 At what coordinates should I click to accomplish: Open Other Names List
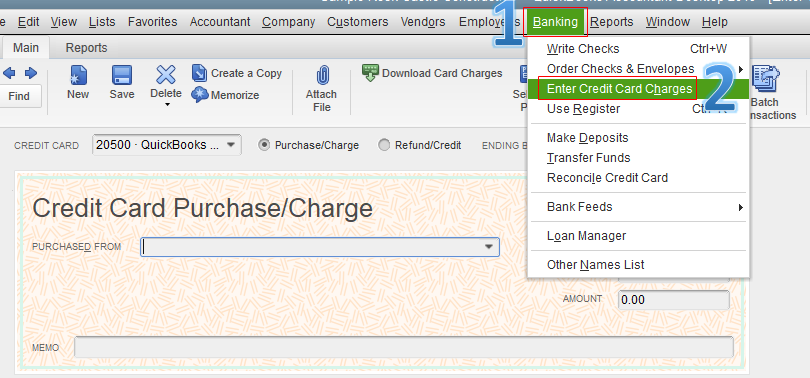point(638,265)
